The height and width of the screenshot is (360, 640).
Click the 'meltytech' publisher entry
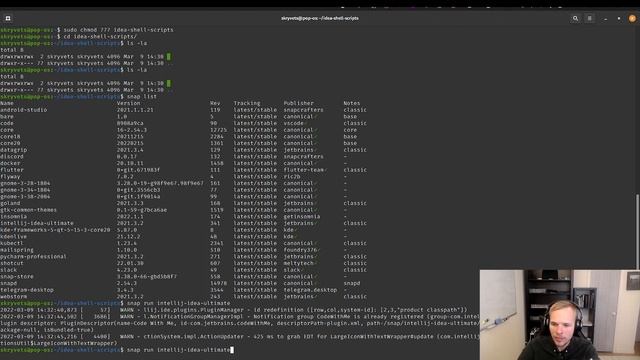(299, 263)
